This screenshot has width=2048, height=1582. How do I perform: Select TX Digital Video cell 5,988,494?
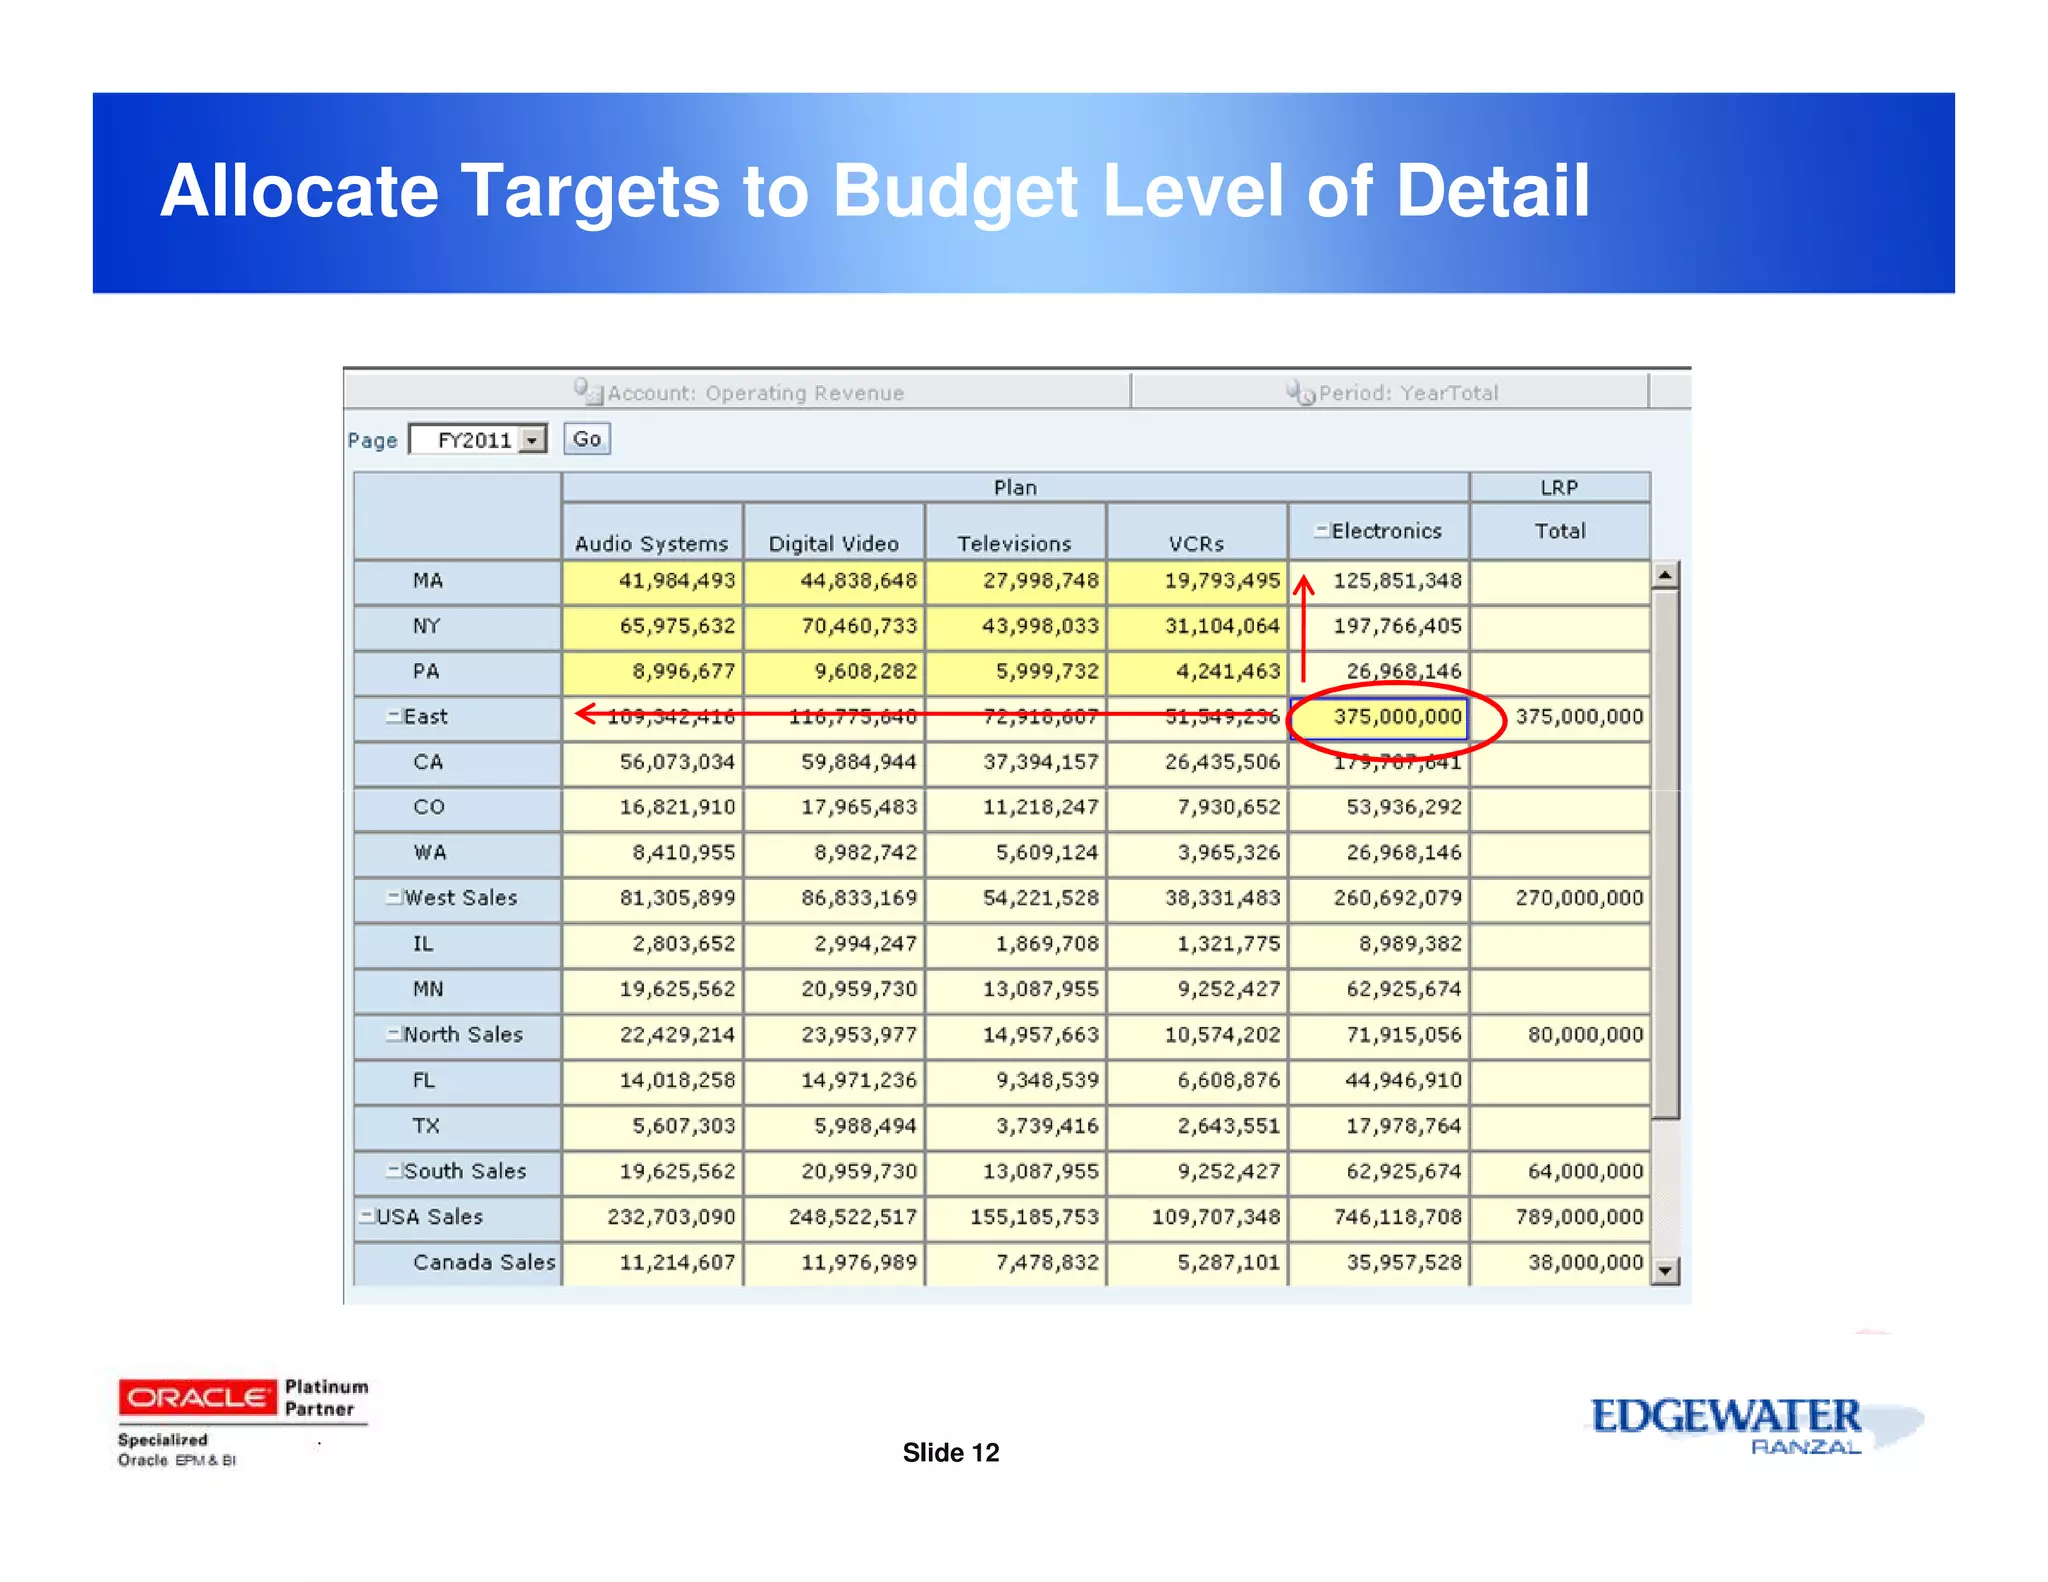tap(835, 1126)
